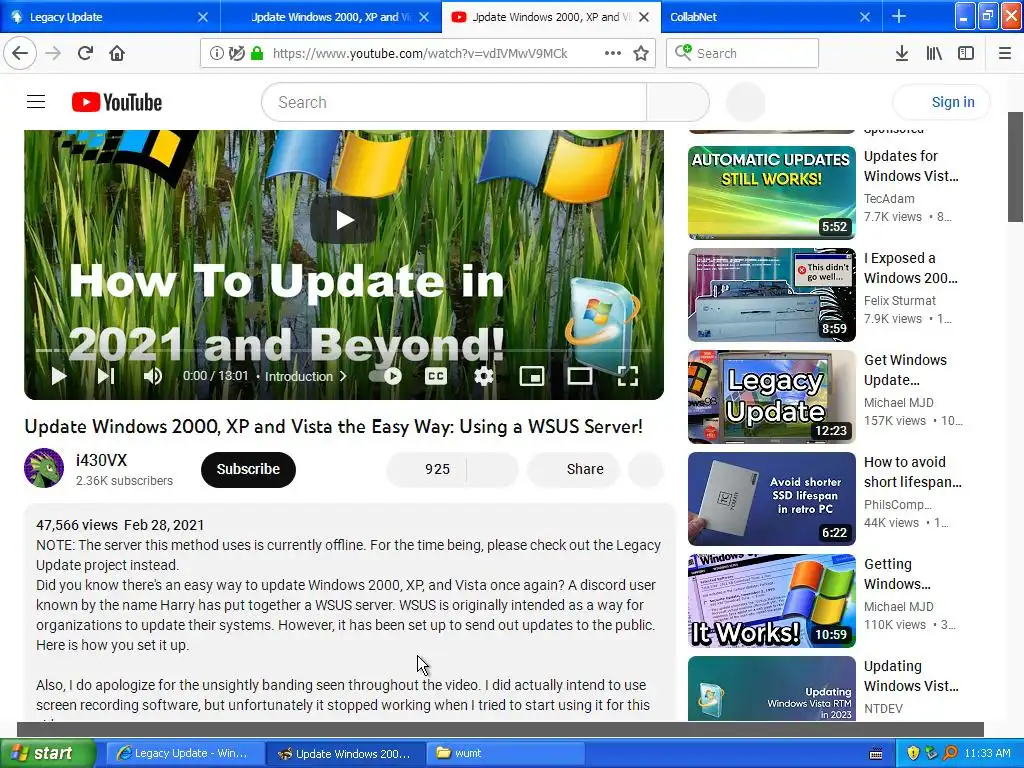1024x768 pixels.
Task: Click the taskbar clock 11:33 AM
Action: point(987,753)
